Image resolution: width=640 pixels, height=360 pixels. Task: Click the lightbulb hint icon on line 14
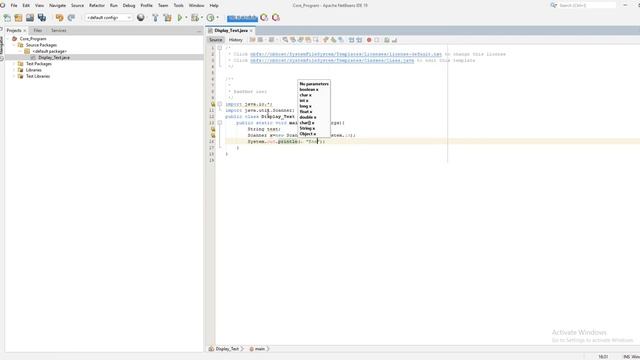coord(213,129)
